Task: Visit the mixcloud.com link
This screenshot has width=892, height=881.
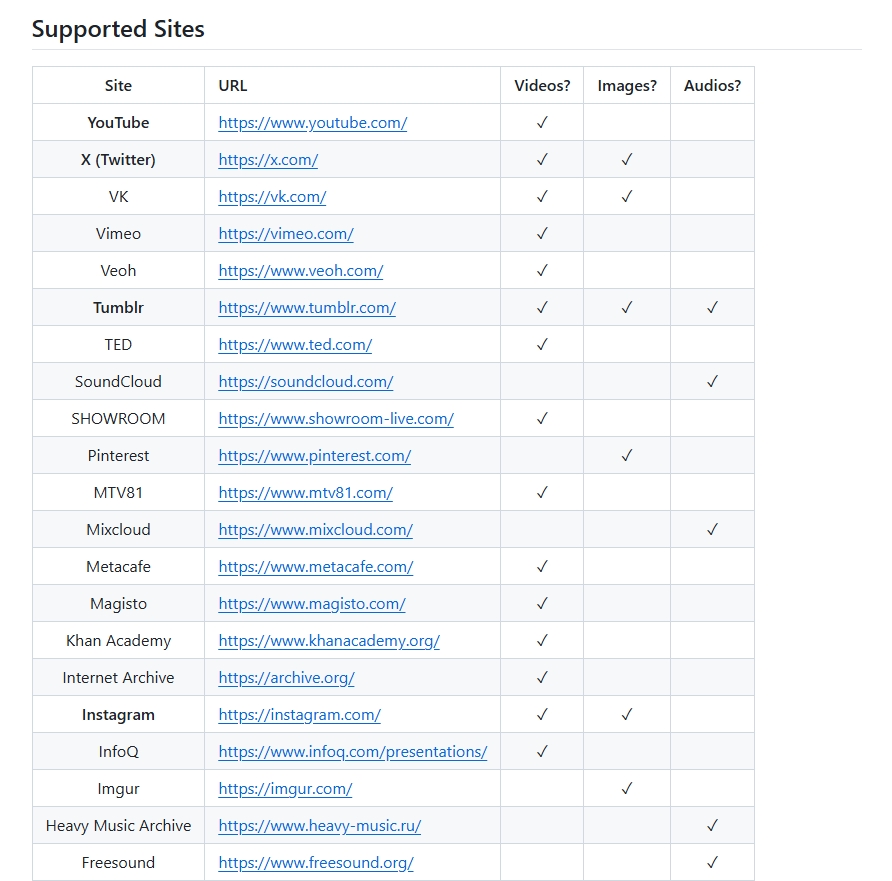Action: coord(316,530)
